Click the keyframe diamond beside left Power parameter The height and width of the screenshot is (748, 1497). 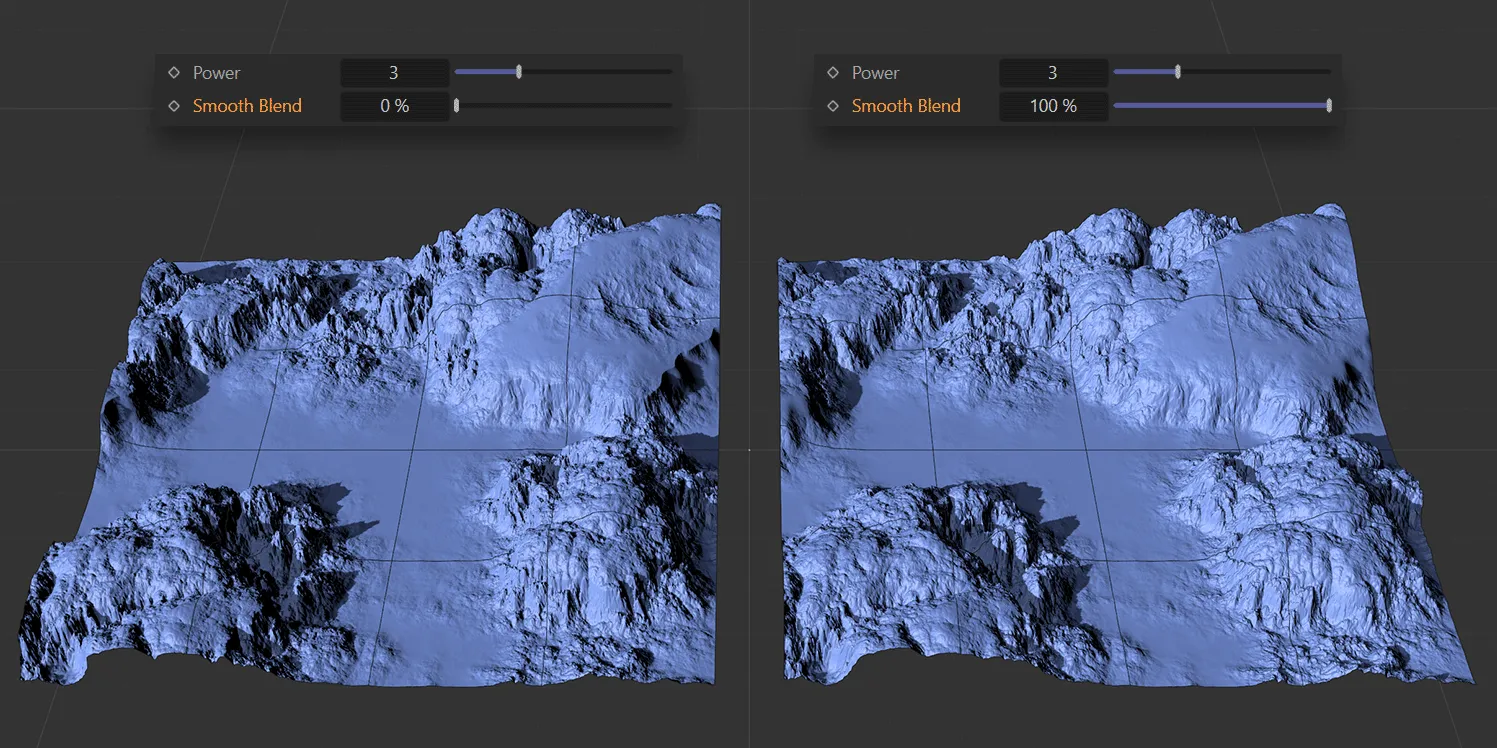[173, 72]
